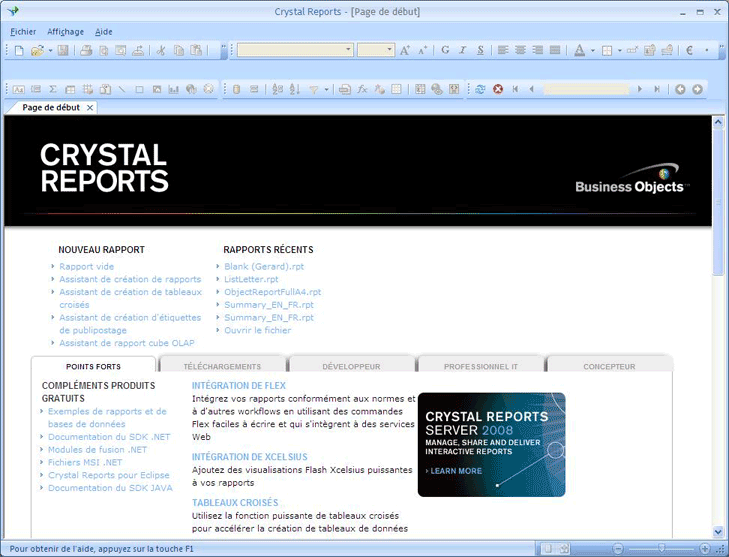
Task: Click the Open file folder icon
Action: (37, 51)
